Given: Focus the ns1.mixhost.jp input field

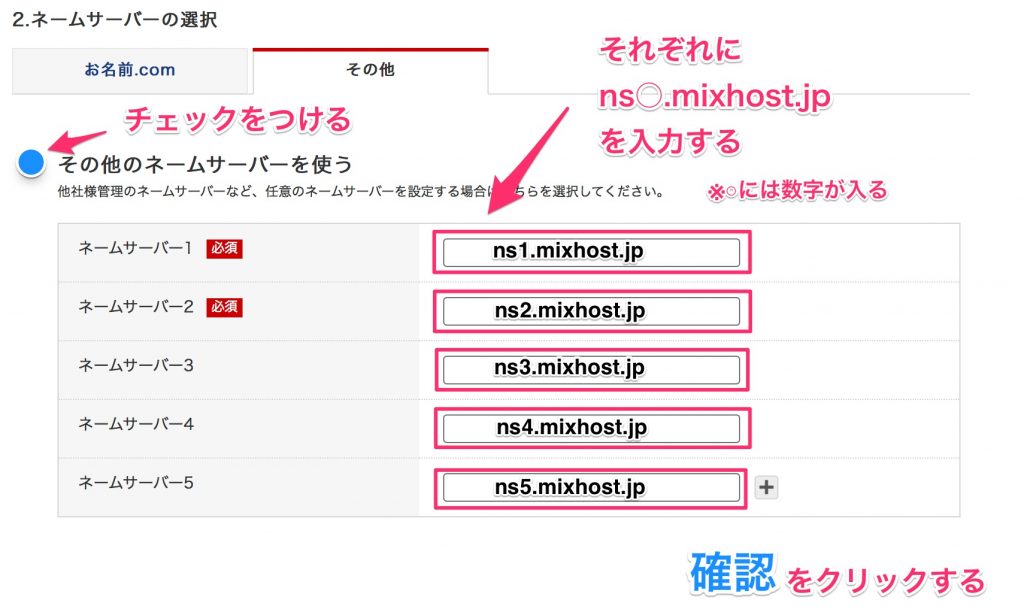Looking at the screenshot, I should coord(591,253).
